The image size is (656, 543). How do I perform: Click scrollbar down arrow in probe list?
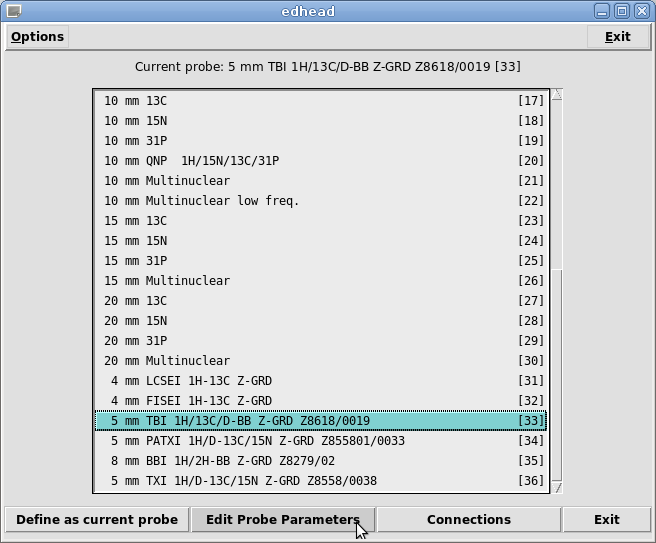(x=557, y=487)
